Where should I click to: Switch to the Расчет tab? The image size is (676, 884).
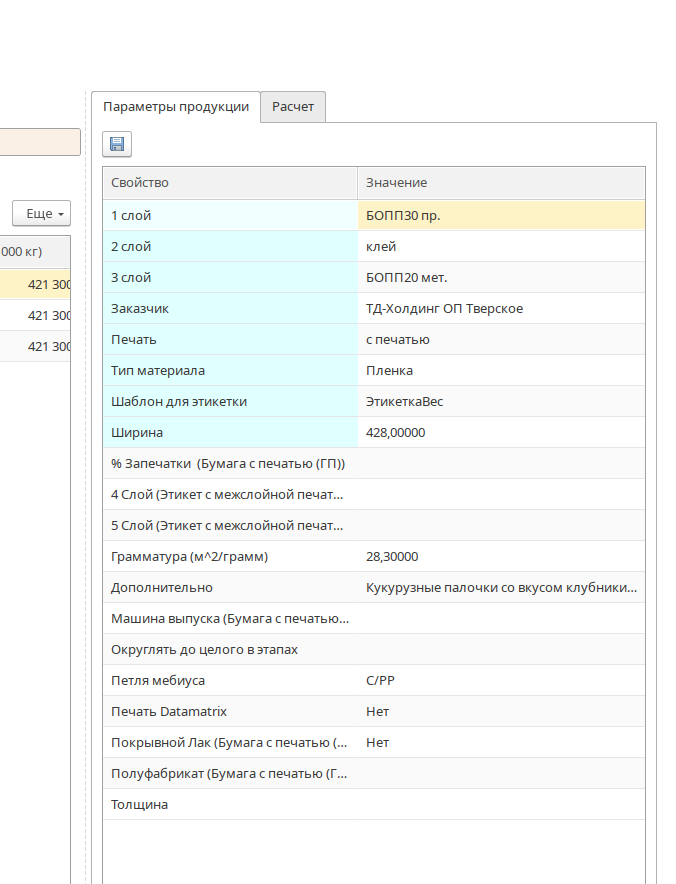click(293, 107)
